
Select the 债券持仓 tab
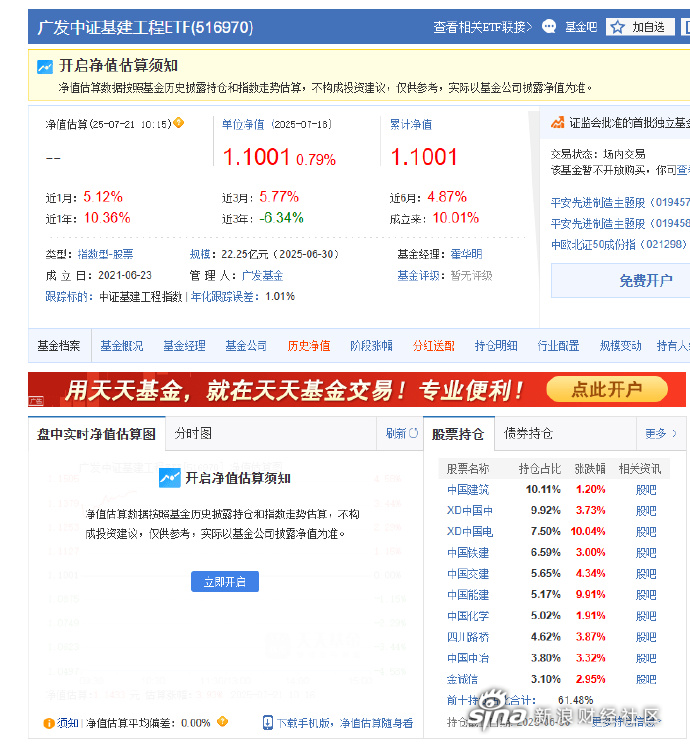click(528, 433)
